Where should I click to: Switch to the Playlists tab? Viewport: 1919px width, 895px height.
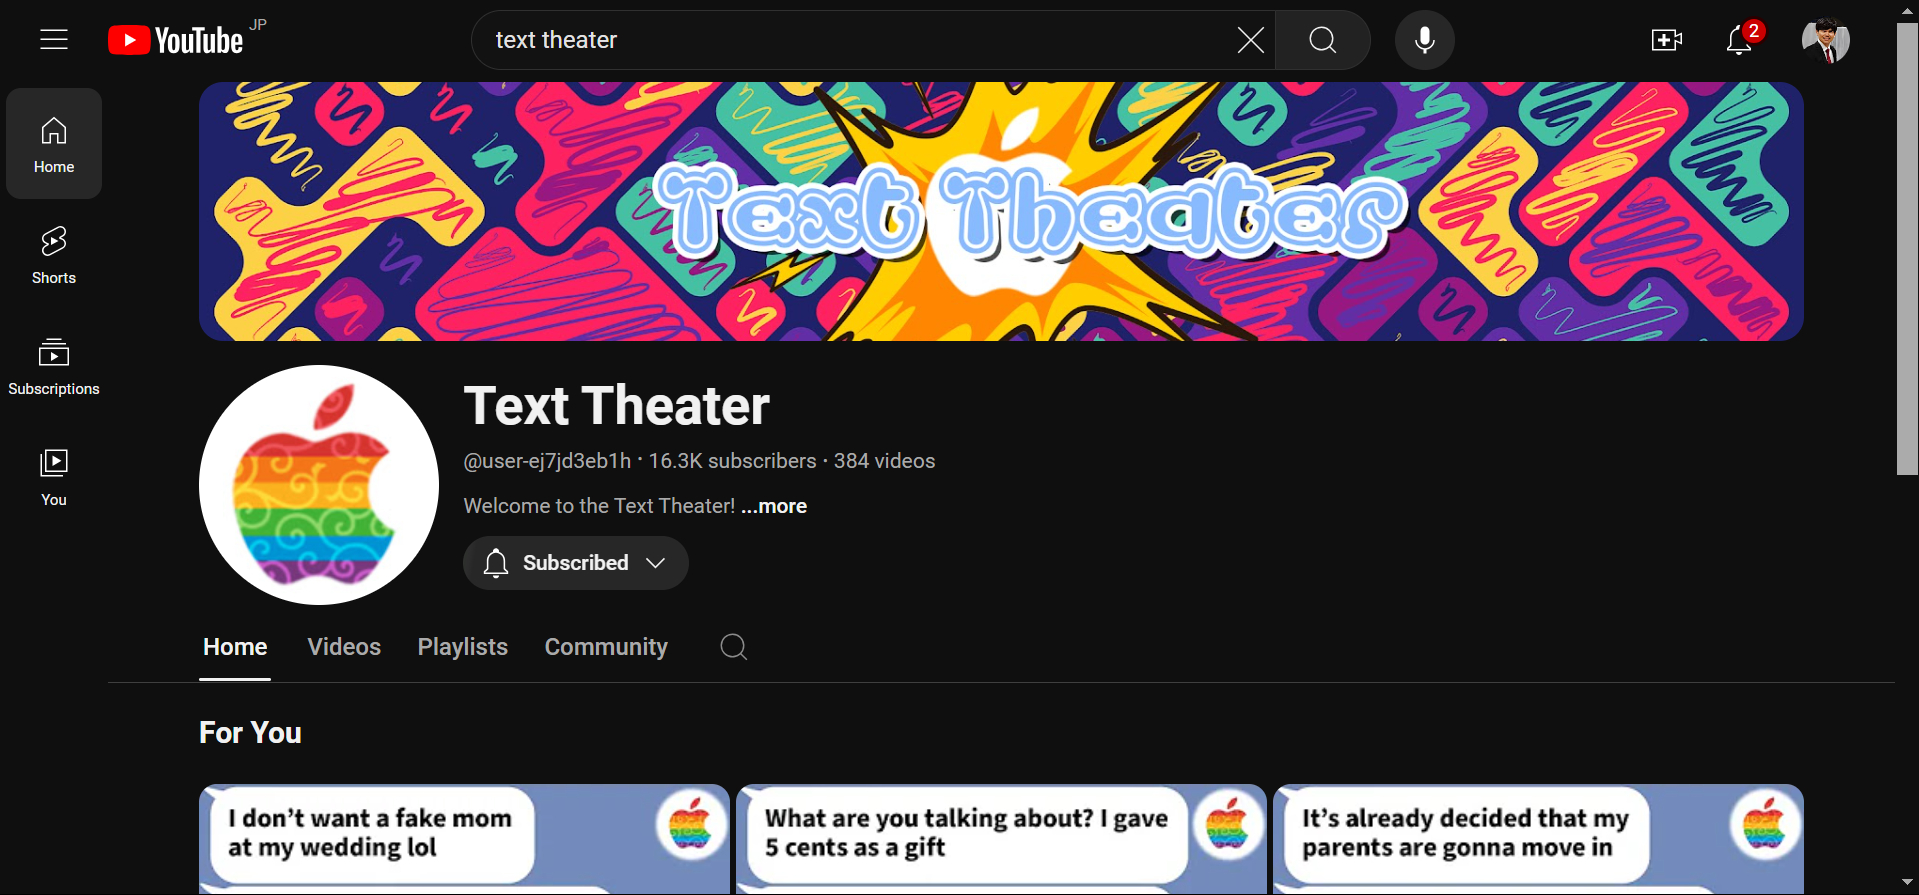pos(463,647)
